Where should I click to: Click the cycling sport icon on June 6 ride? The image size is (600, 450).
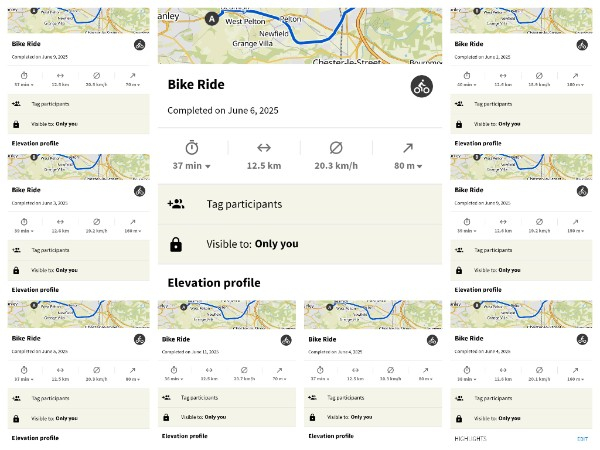pos(421,86)
